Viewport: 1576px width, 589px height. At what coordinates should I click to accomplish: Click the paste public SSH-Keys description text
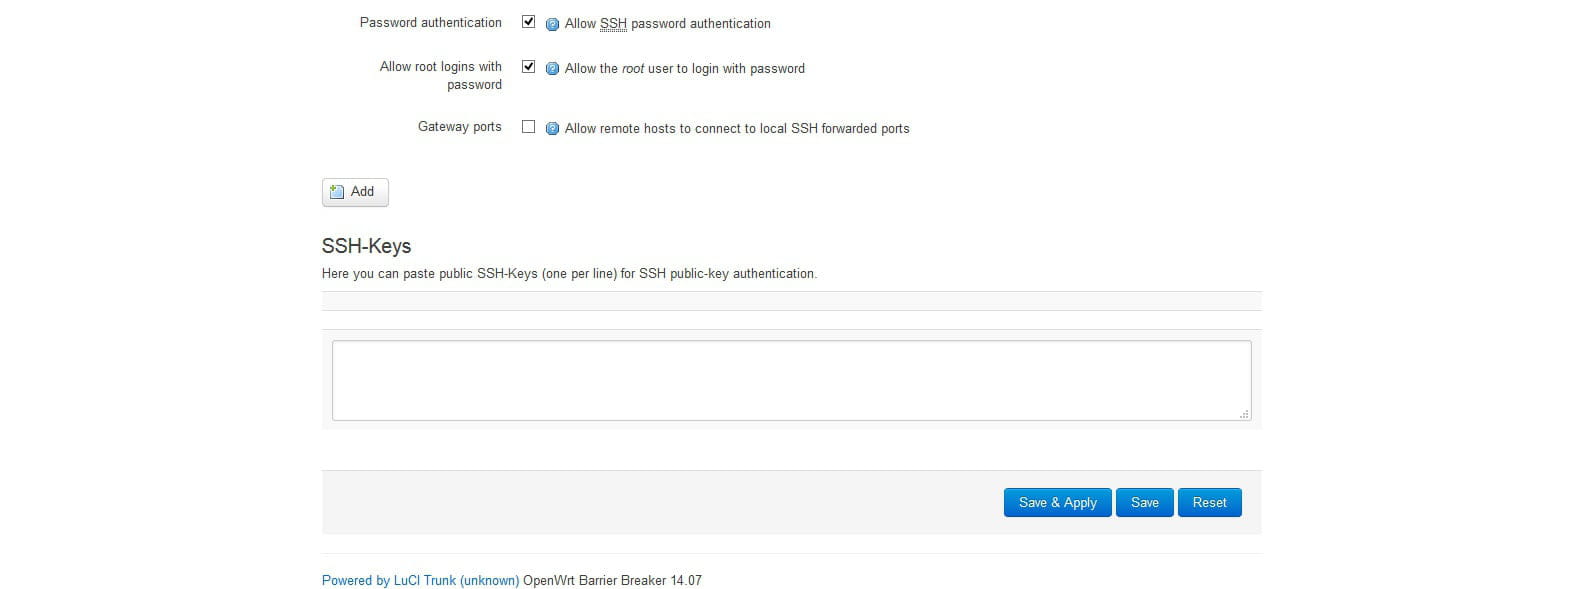[569, 273]
